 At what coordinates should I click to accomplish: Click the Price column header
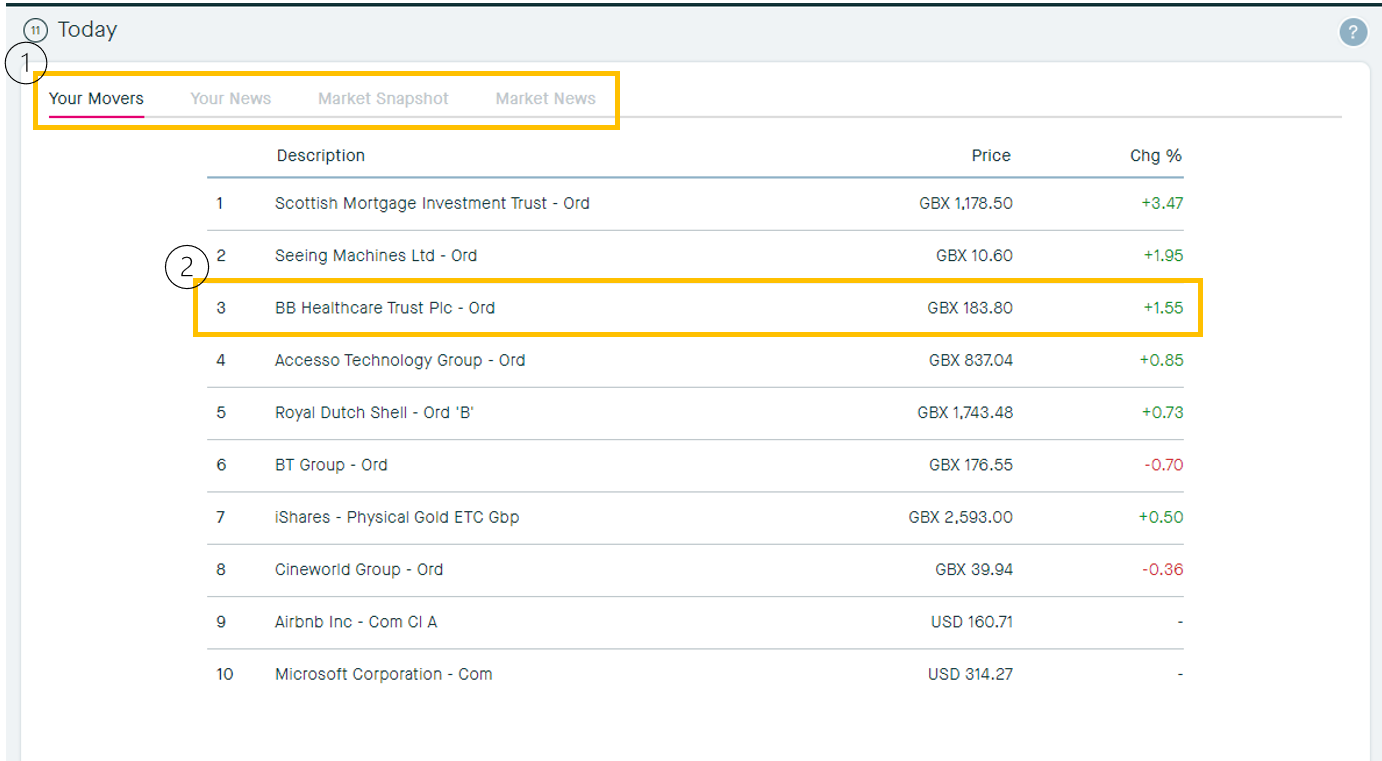990,155
